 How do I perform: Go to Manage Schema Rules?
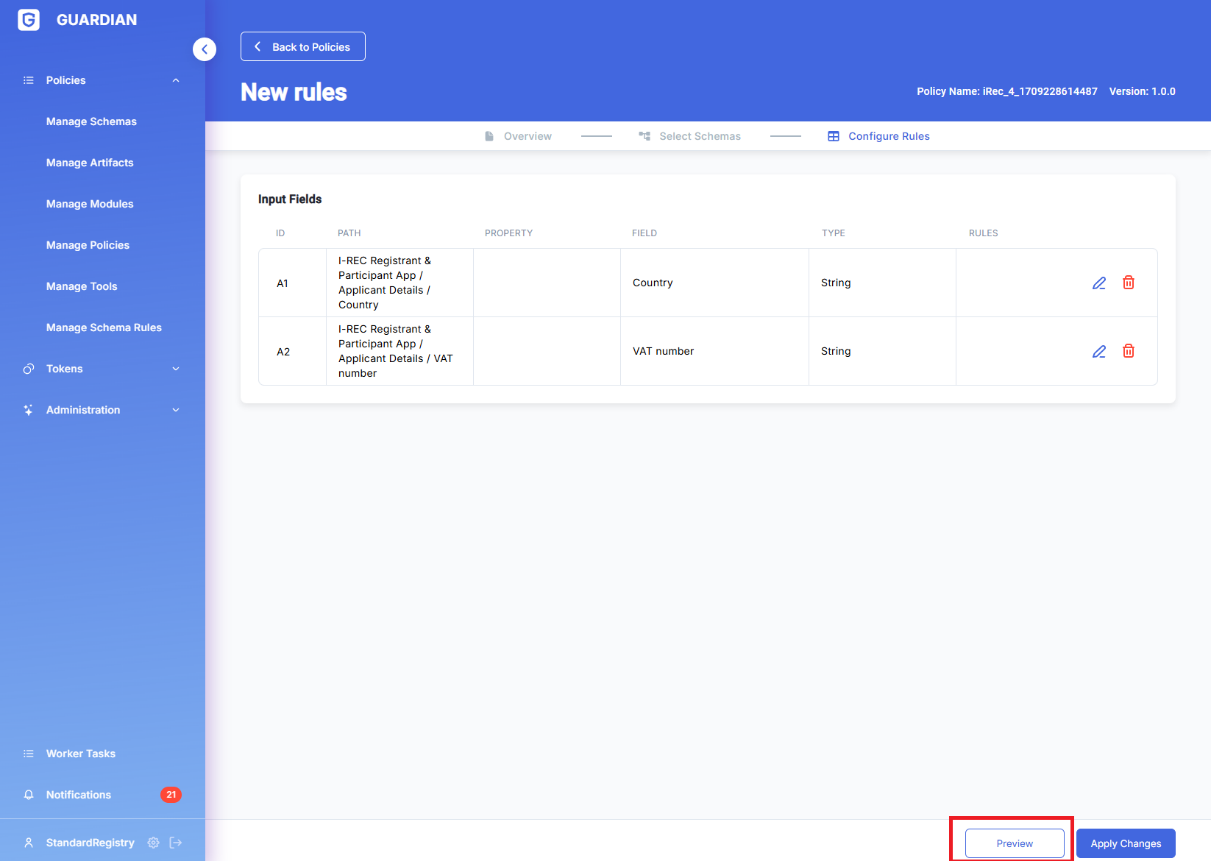coord(103,327)
